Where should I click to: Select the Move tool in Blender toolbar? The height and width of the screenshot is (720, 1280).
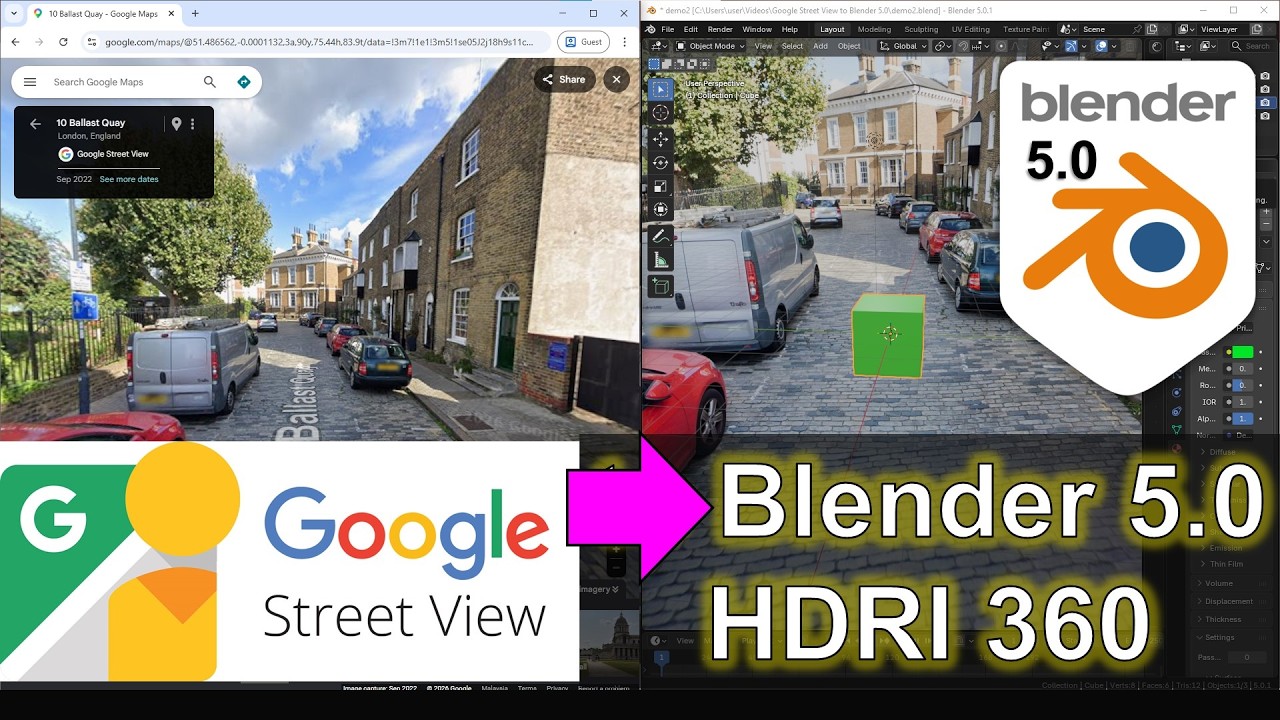pyautogui.click(x=661, y=140)
